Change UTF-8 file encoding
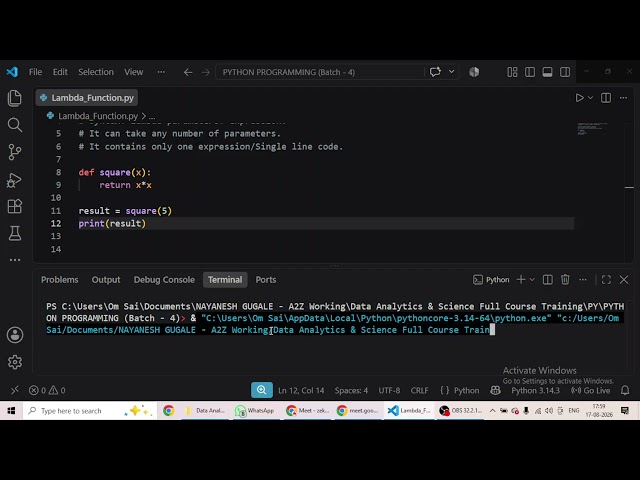Image resolution: width=640 pixels, height=480 pixels. [389, 391]
